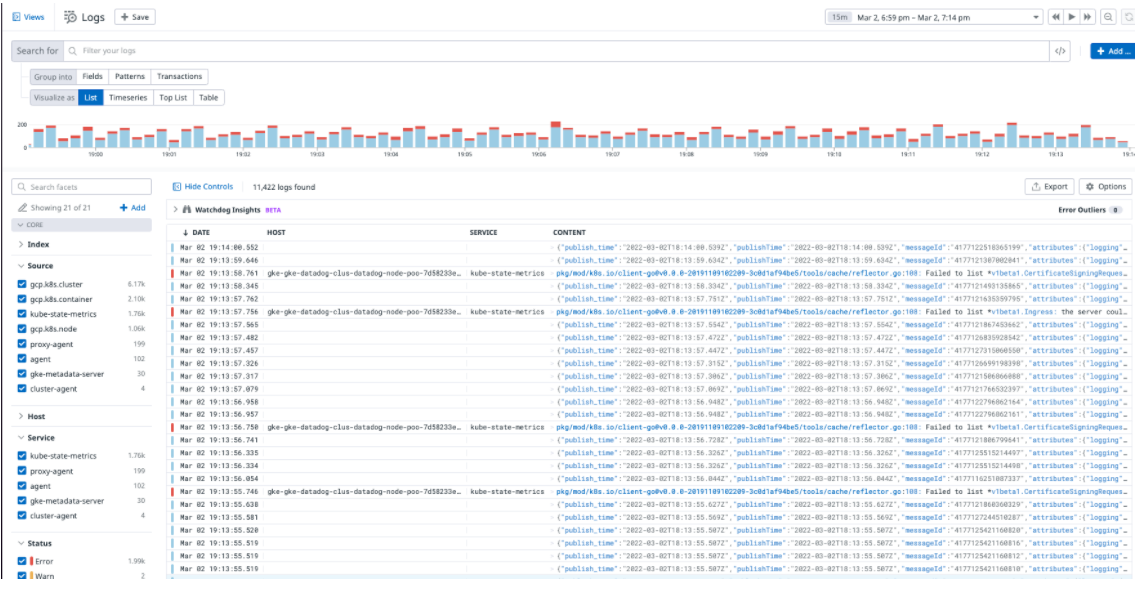Screen dimensions: 1138x594
Task: Open the time range dropdown
Action: click(x=1036, y=17)
